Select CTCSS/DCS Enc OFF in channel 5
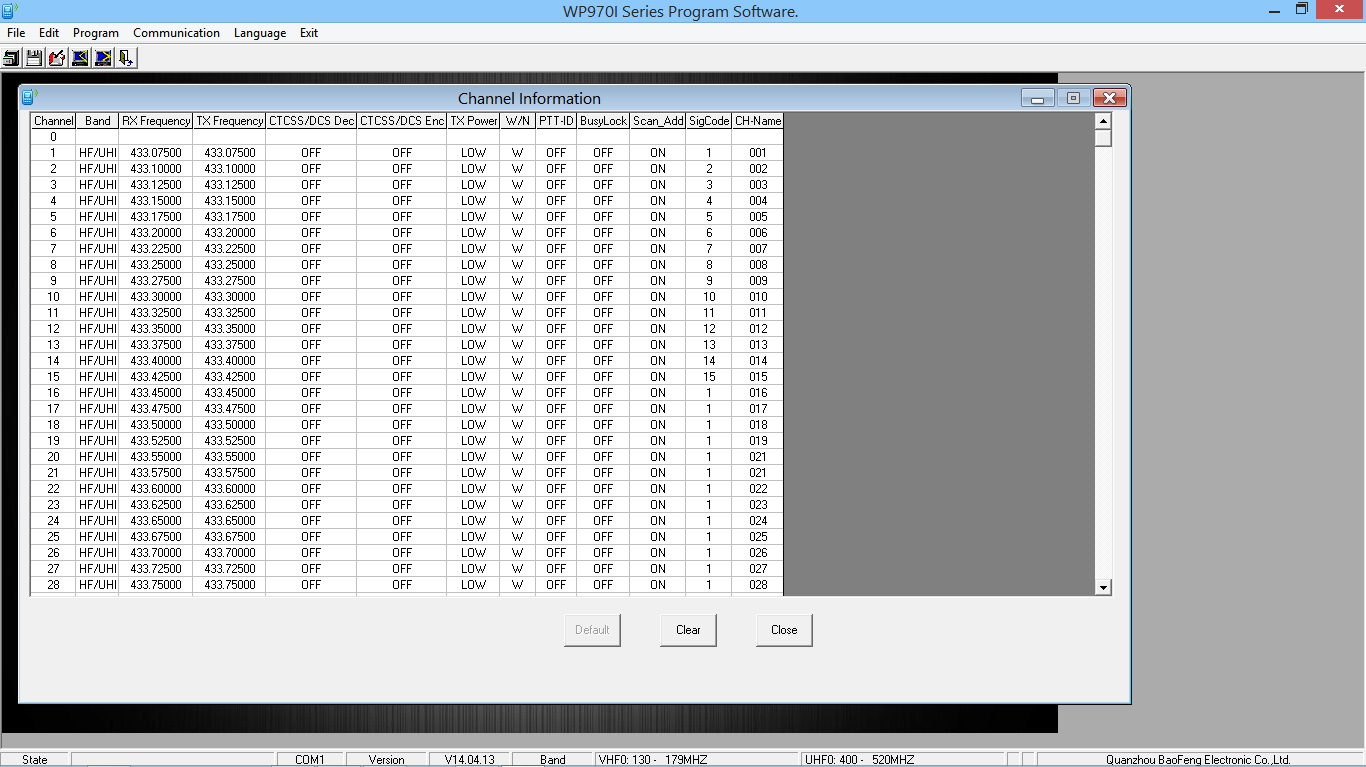The width and height of the screenshot is (1366, 767). click(402, 217)
